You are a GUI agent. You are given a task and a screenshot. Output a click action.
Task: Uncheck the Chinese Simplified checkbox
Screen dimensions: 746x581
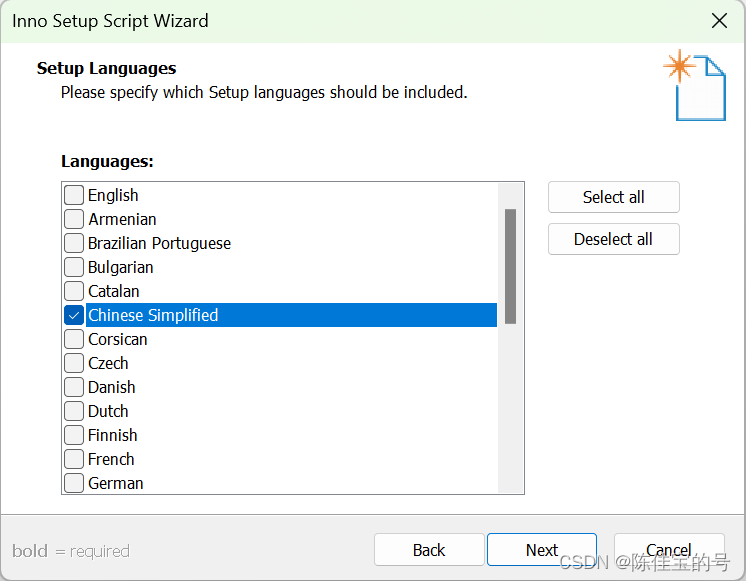click(x=74, y=315)
